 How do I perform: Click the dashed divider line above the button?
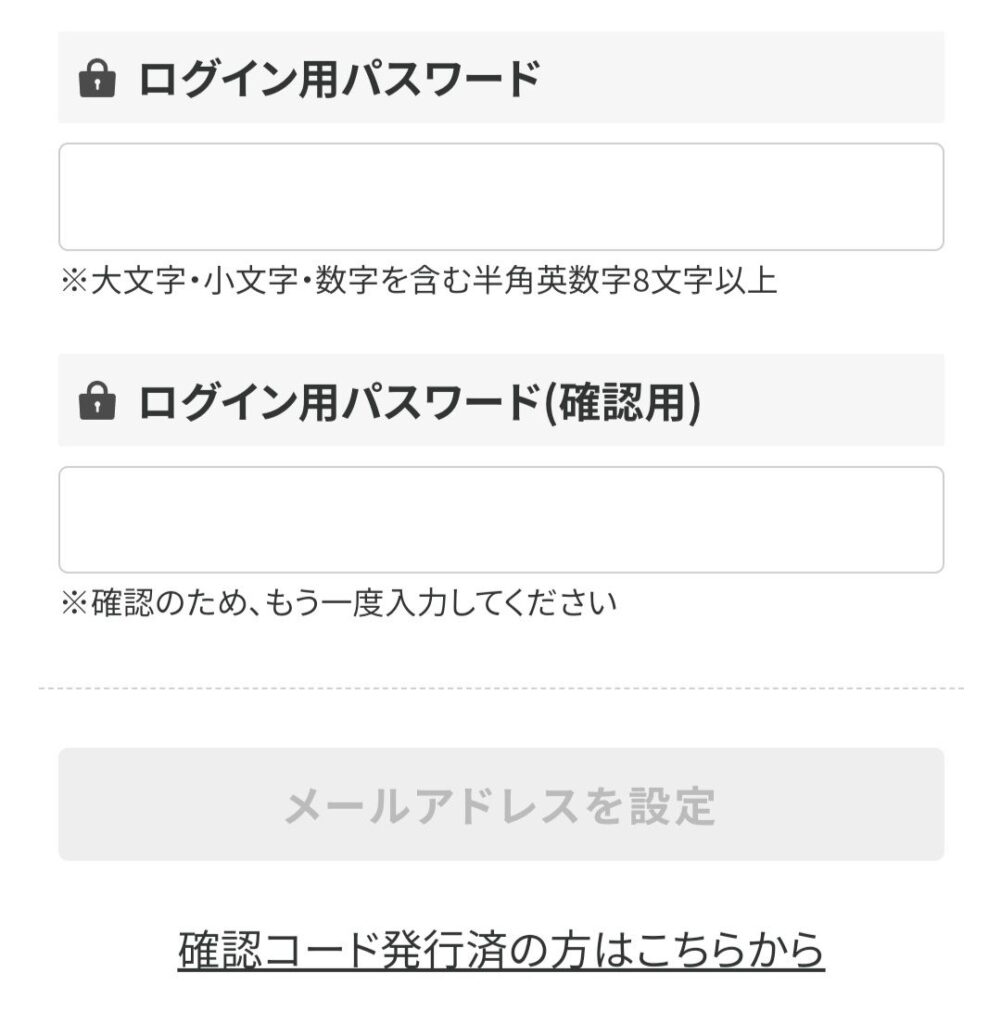click(x=500, y=688)
